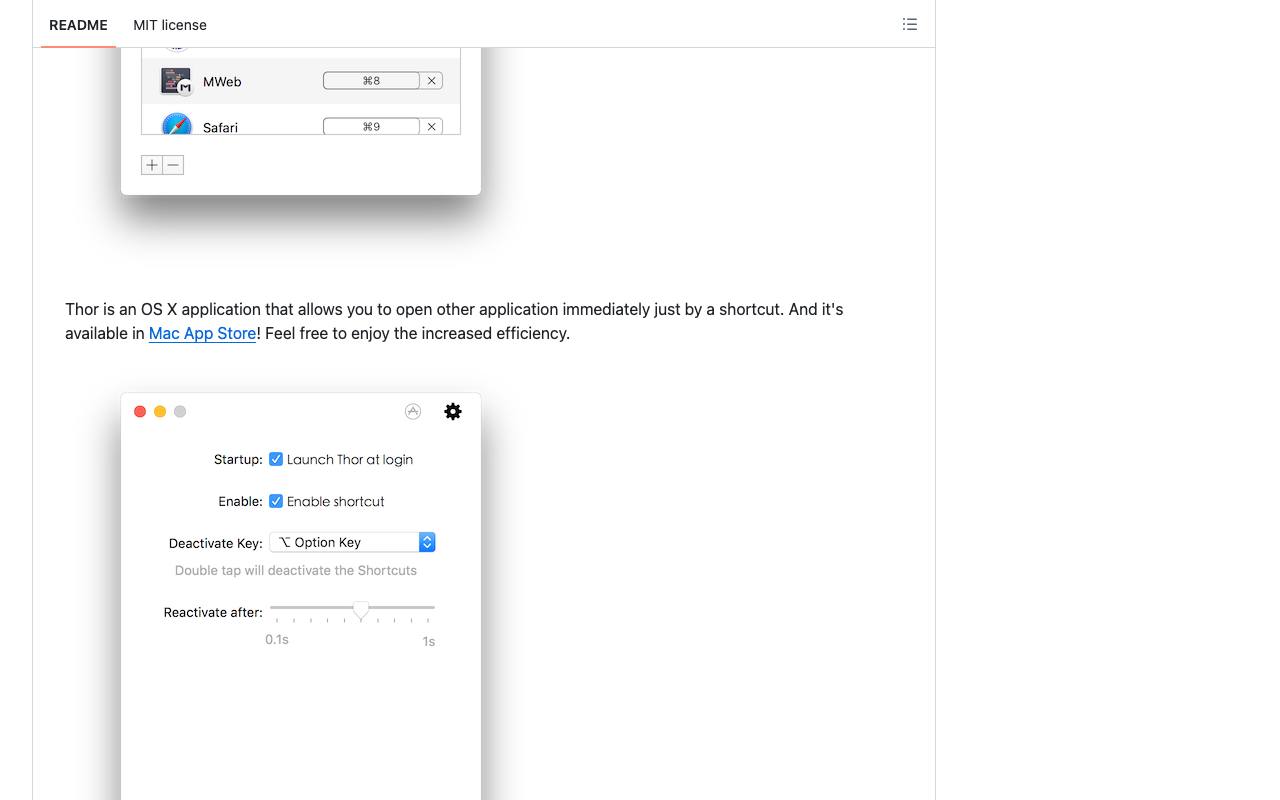Click the yellow minimize window button
Screen dimensions: 1280x800
pos(160,411)
